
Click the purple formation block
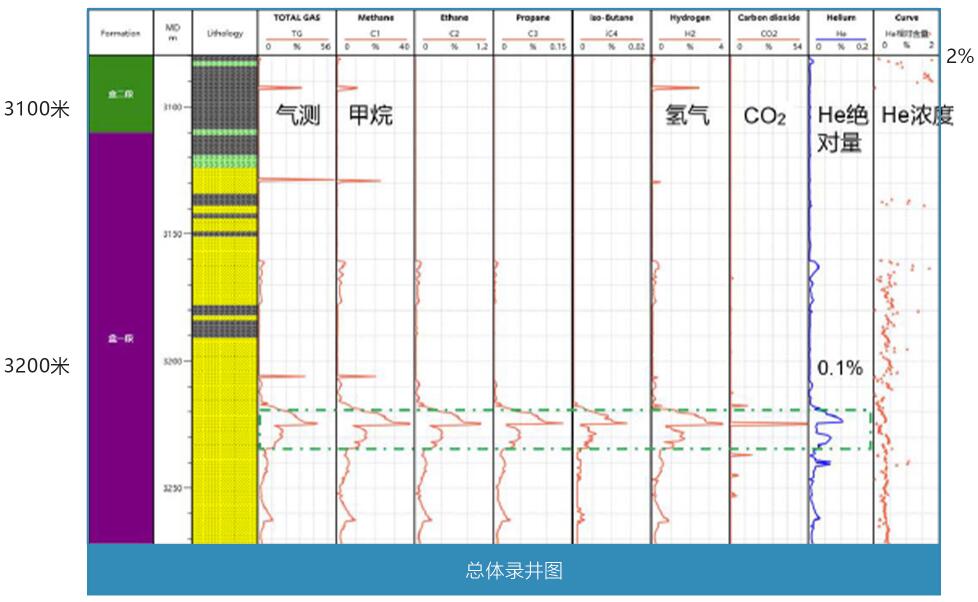(x=120, y=338)
